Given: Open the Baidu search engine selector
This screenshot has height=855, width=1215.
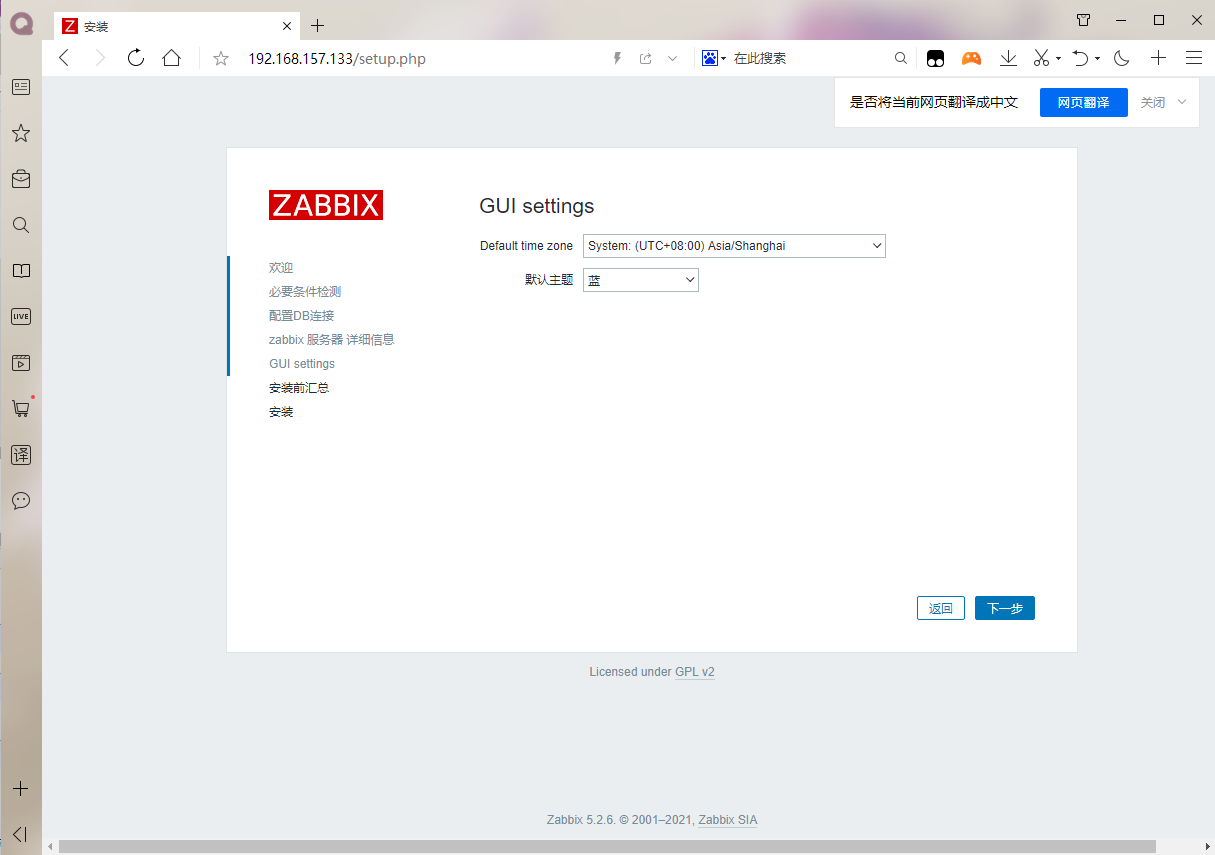Looking at the screenshot, I should tap(713, 58).
